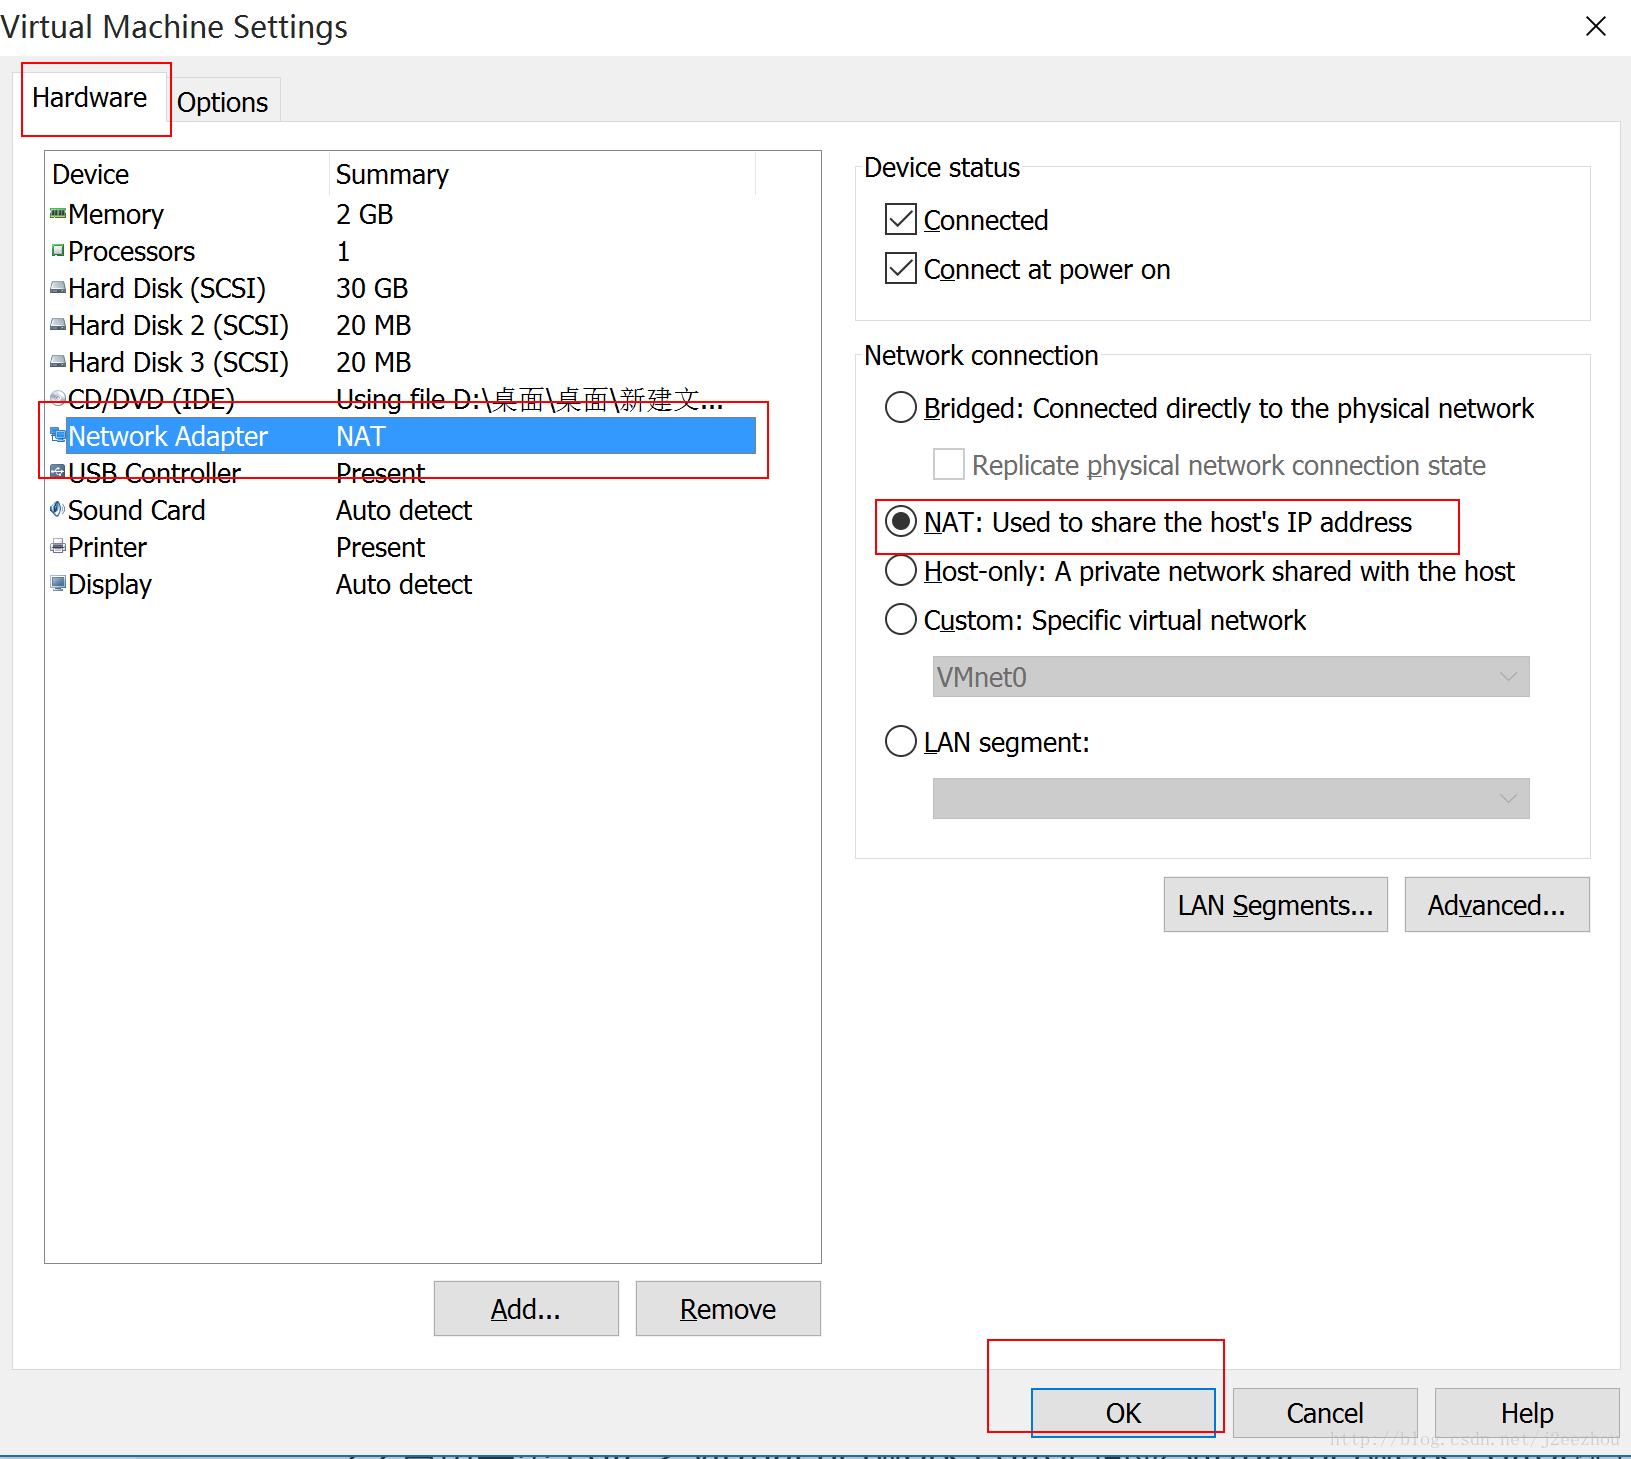Click the Hard Disk 2 drive icon
Image resolution: width=1631 pixels, height=1459 pixels.
click(x=58, y=325)
